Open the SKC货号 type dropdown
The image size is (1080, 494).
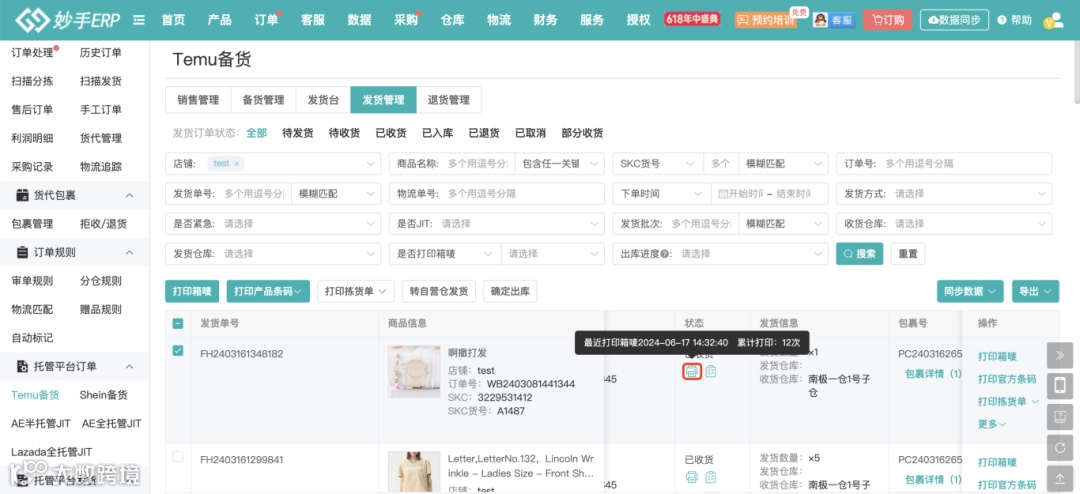tap(658, 164)
